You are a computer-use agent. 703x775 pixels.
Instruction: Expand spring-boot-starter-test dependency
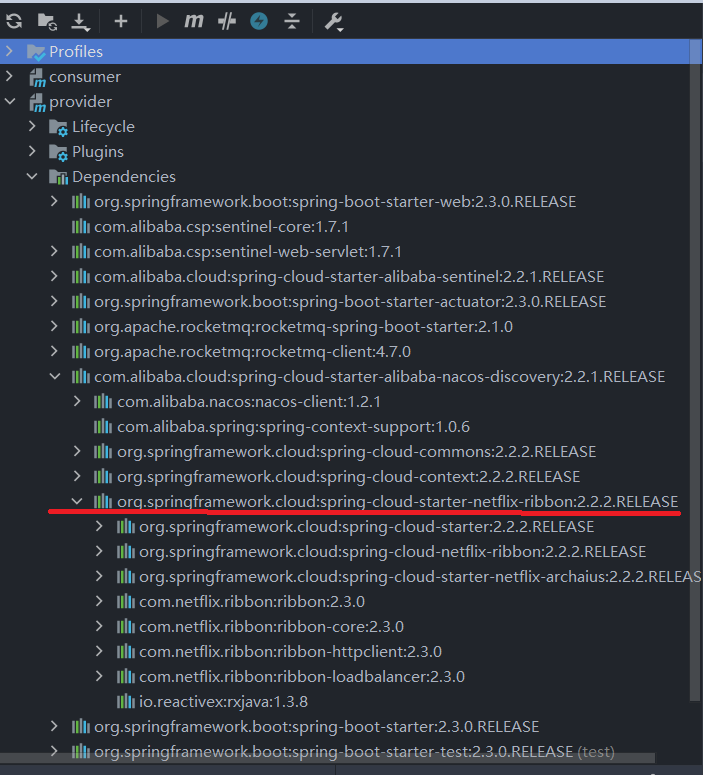click(54, 751)
